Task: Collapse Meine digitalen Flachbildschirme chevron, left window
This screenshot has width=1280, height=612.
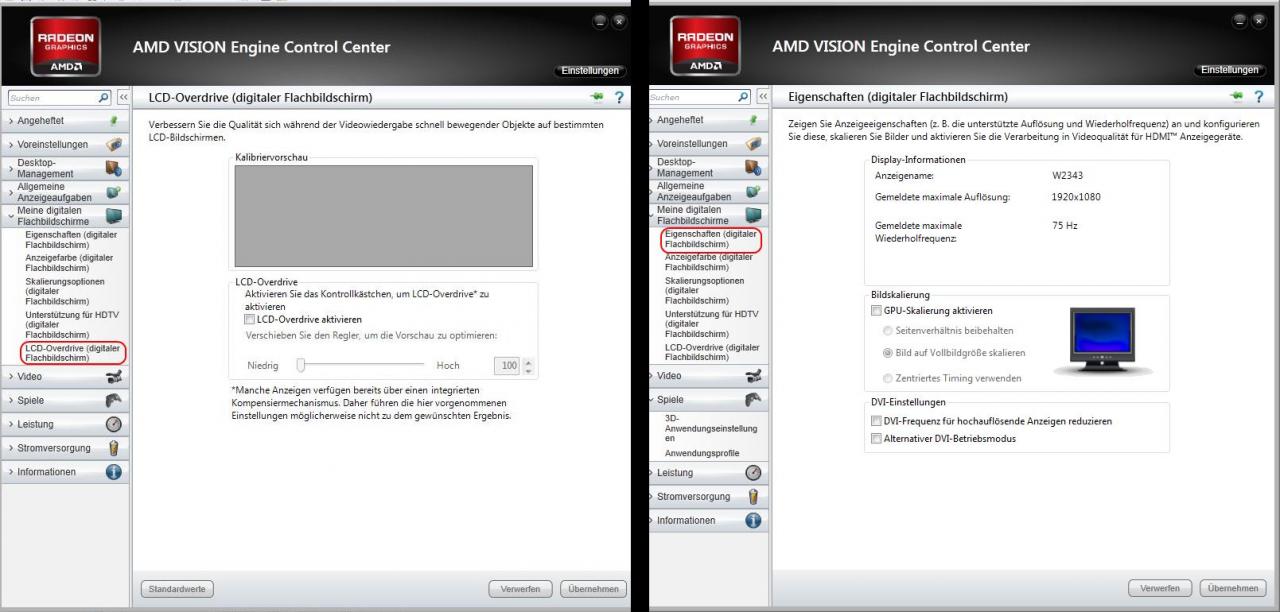Action: click(x=10, y=215)
